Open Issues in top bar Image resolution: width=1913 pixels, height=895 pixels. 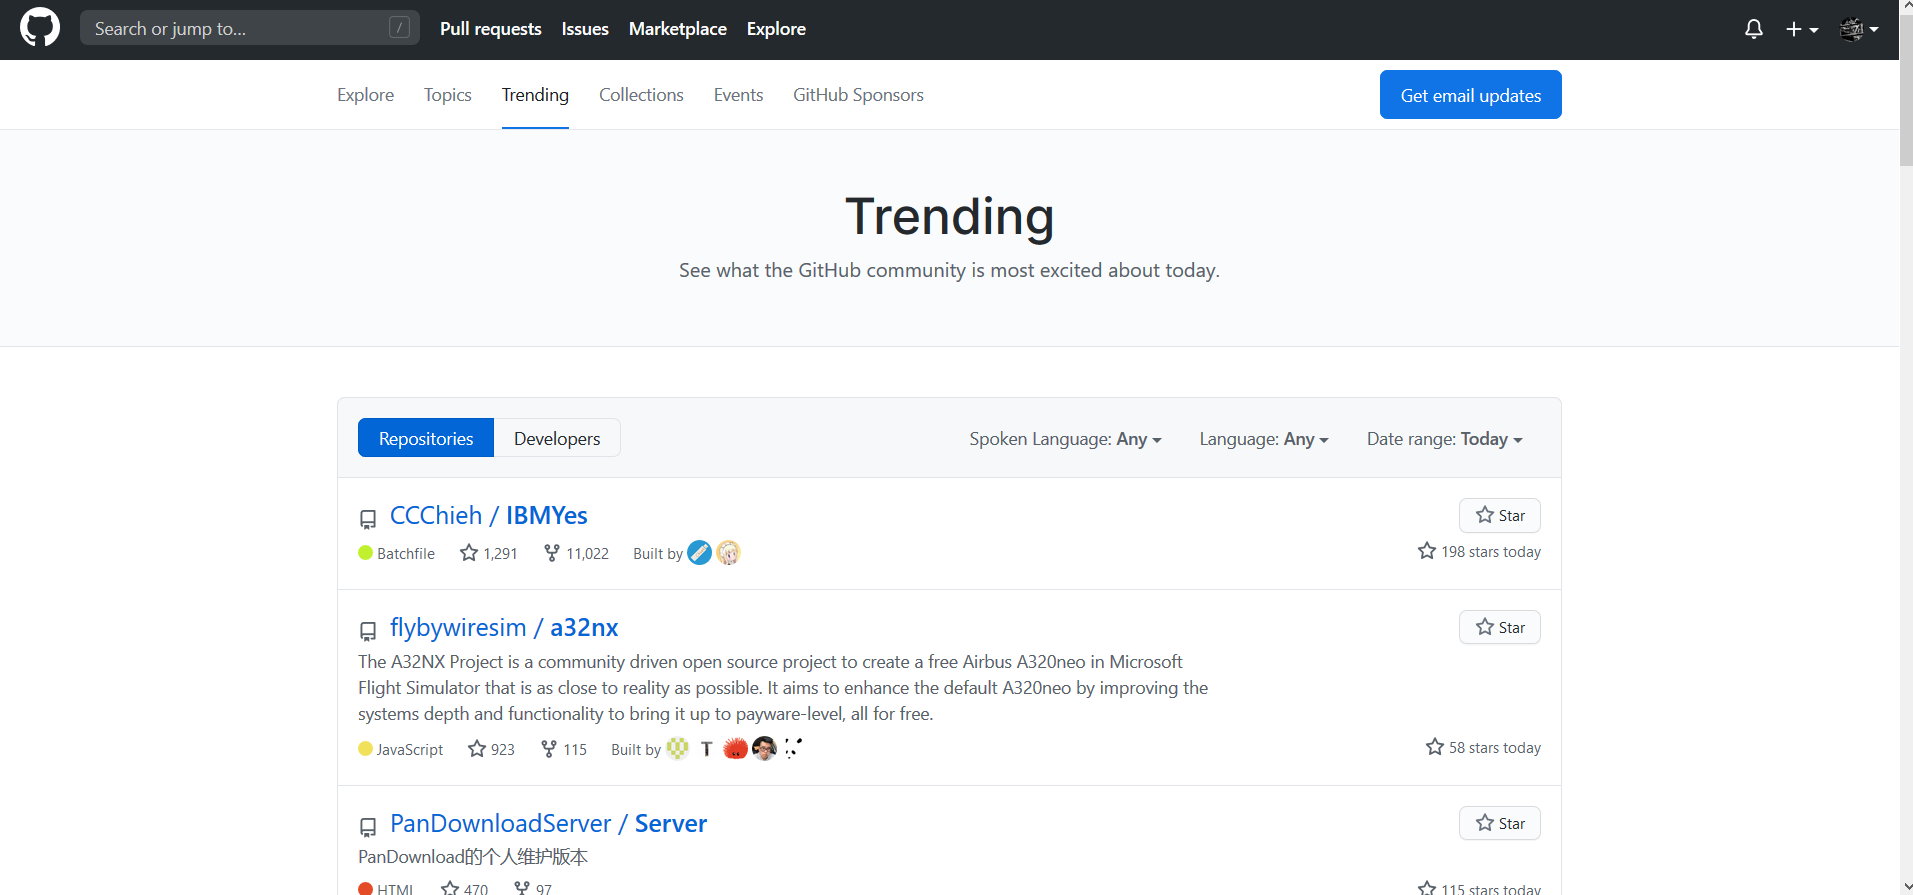coord(585,29)
